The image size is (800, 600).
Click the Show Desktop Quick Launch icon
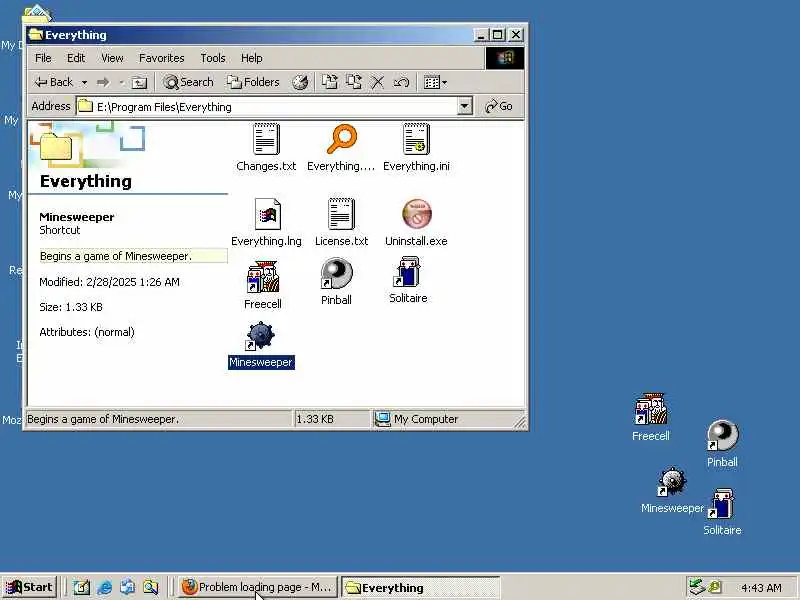coord(81,587)
